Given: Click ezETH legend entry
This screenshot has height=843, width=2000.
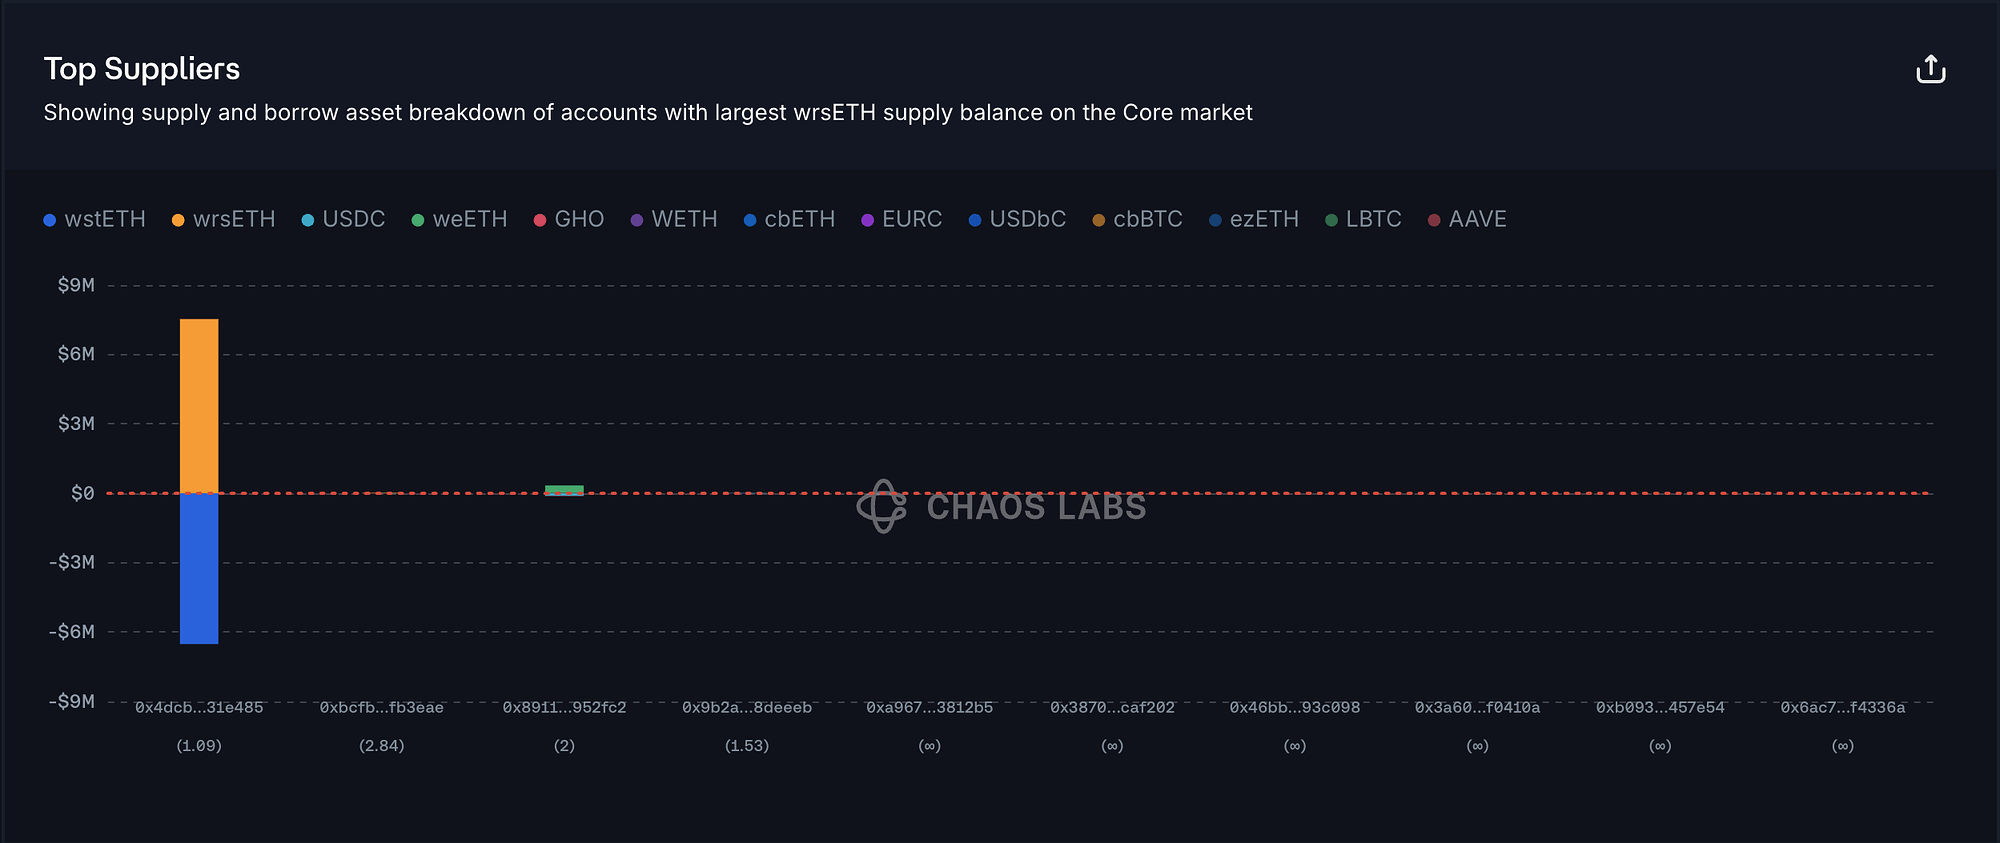Looking at the screenshot, I should point(1254,219).
